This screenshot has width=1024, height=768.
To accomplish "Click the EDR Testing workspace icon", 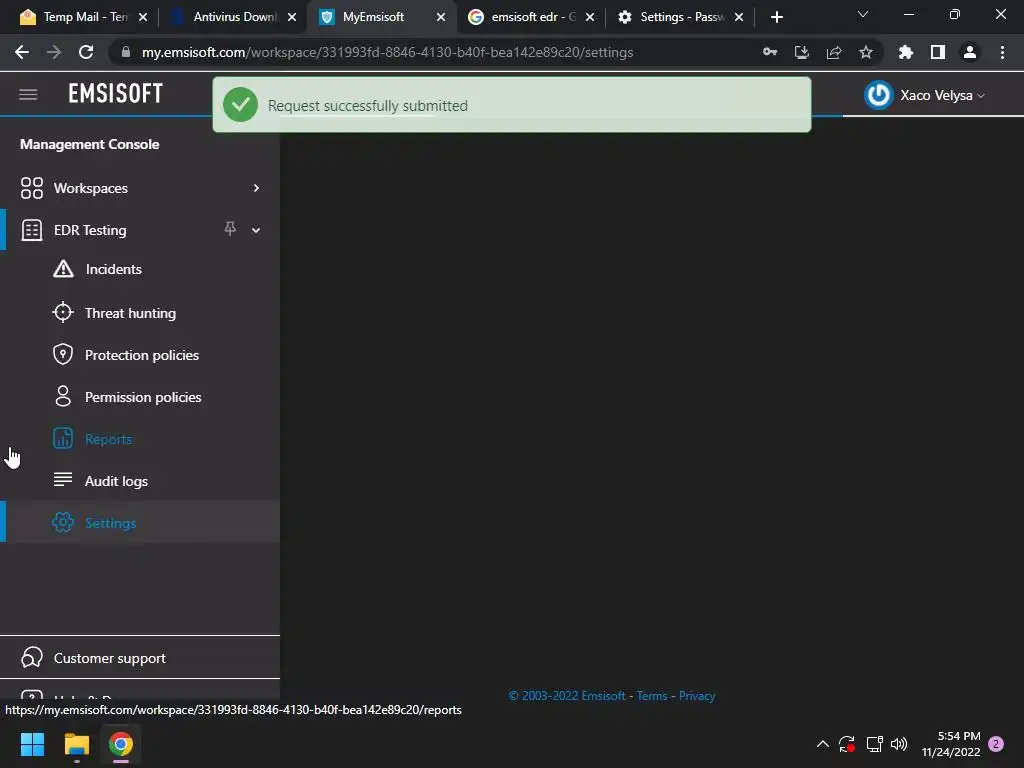I will click(x=31, y=230).
